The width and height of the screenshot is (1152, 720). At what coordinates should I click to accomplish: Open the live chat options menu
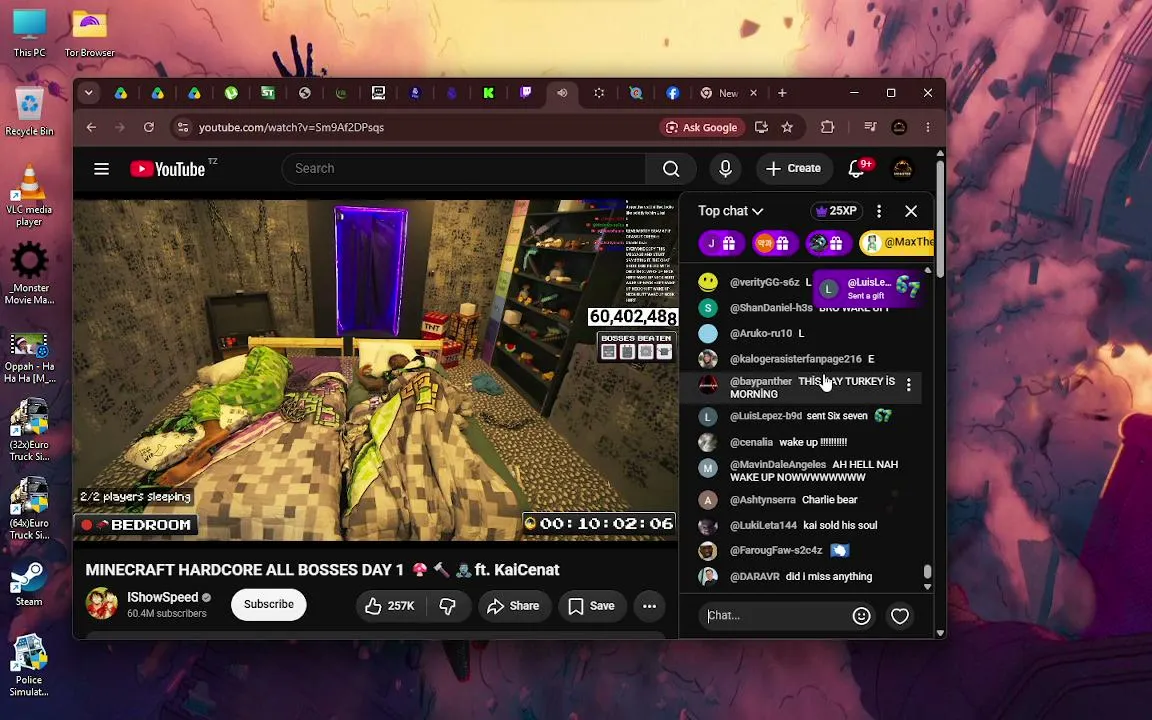(879, 211)
